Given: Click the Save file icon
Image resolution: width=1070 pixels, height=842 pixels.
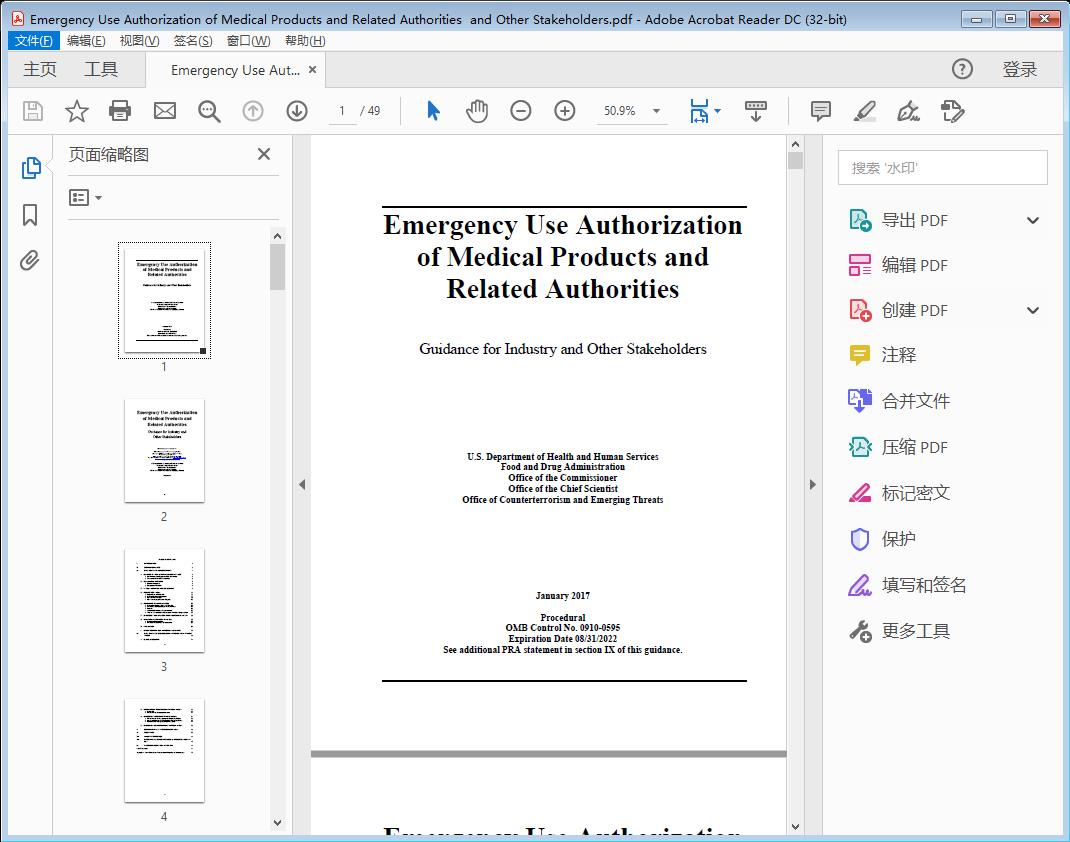Looking at the screenshot, I should 31,111.
